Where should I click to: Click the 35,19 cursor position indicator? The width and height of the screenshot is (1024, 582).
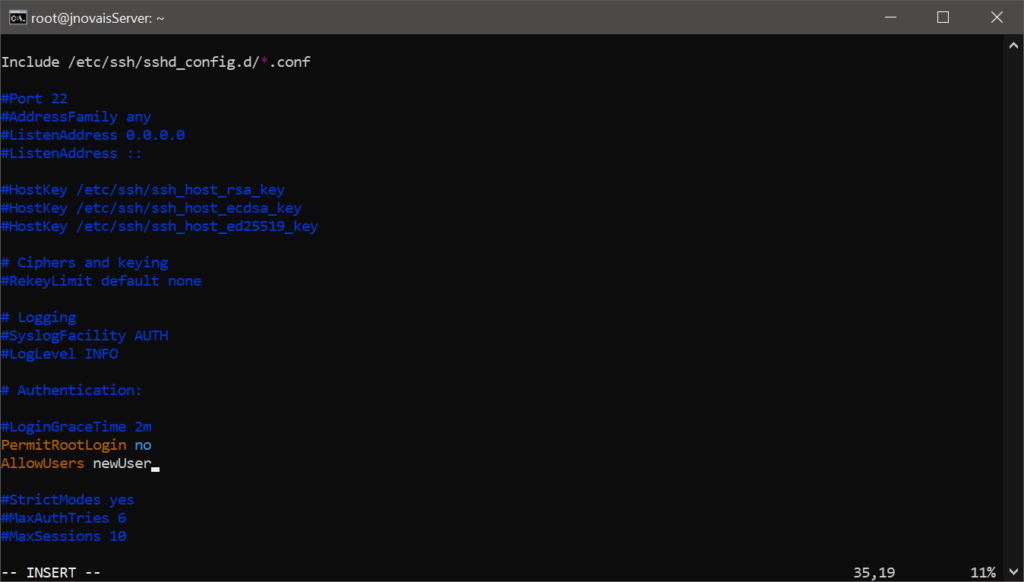[x=874, y=573]
